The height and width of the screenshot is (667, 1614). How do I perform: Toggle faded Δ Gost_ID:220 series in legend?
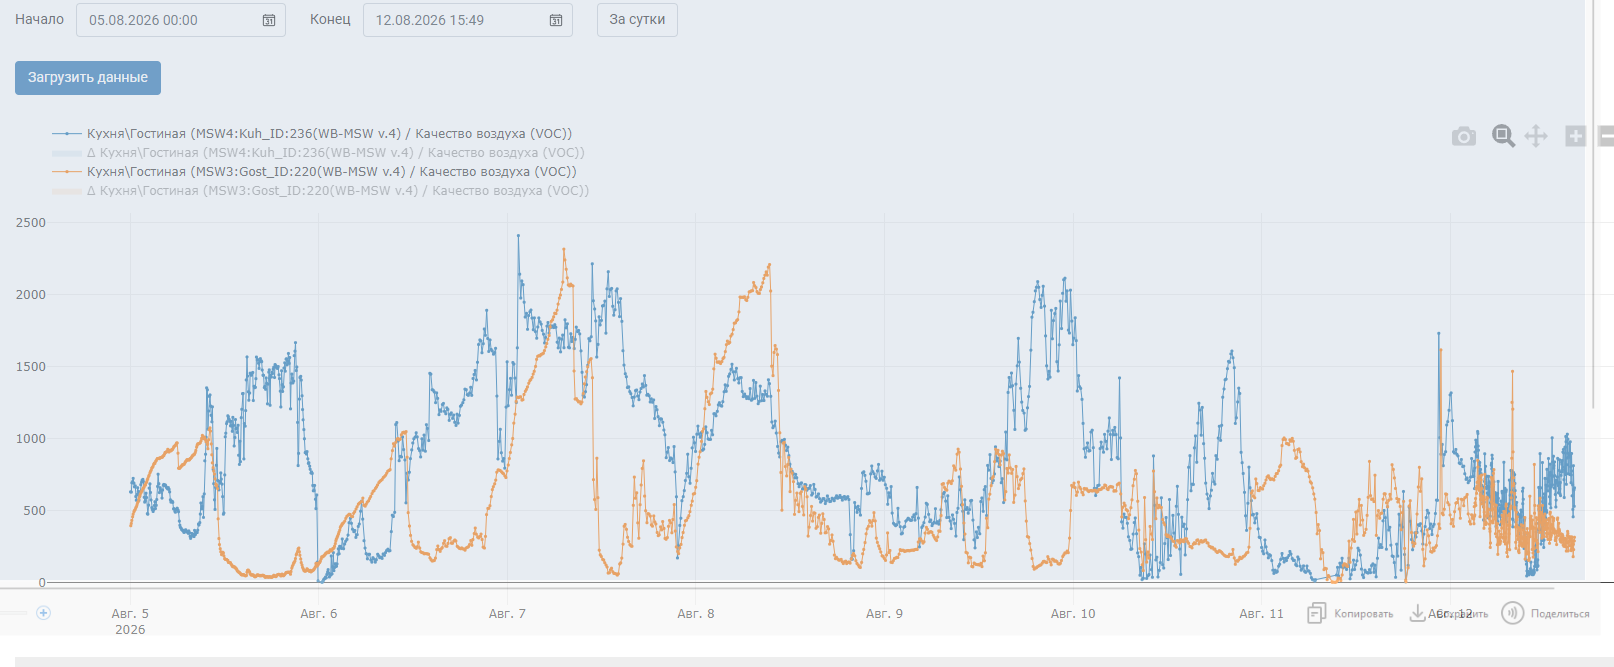(320, 190)
